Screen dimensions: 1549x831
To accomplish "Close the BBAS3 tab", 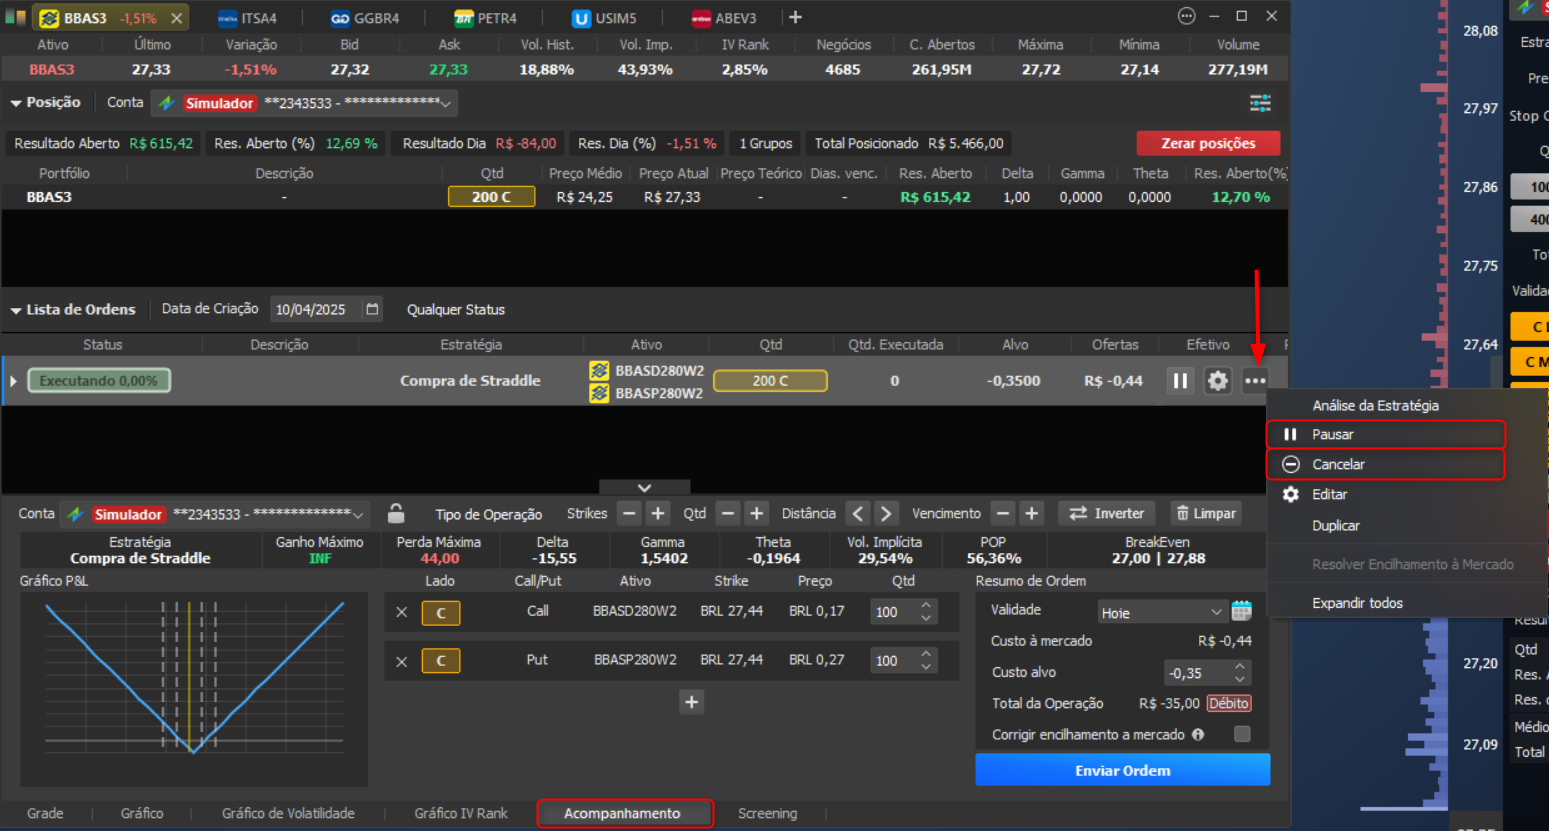I will tap(176, 18).
